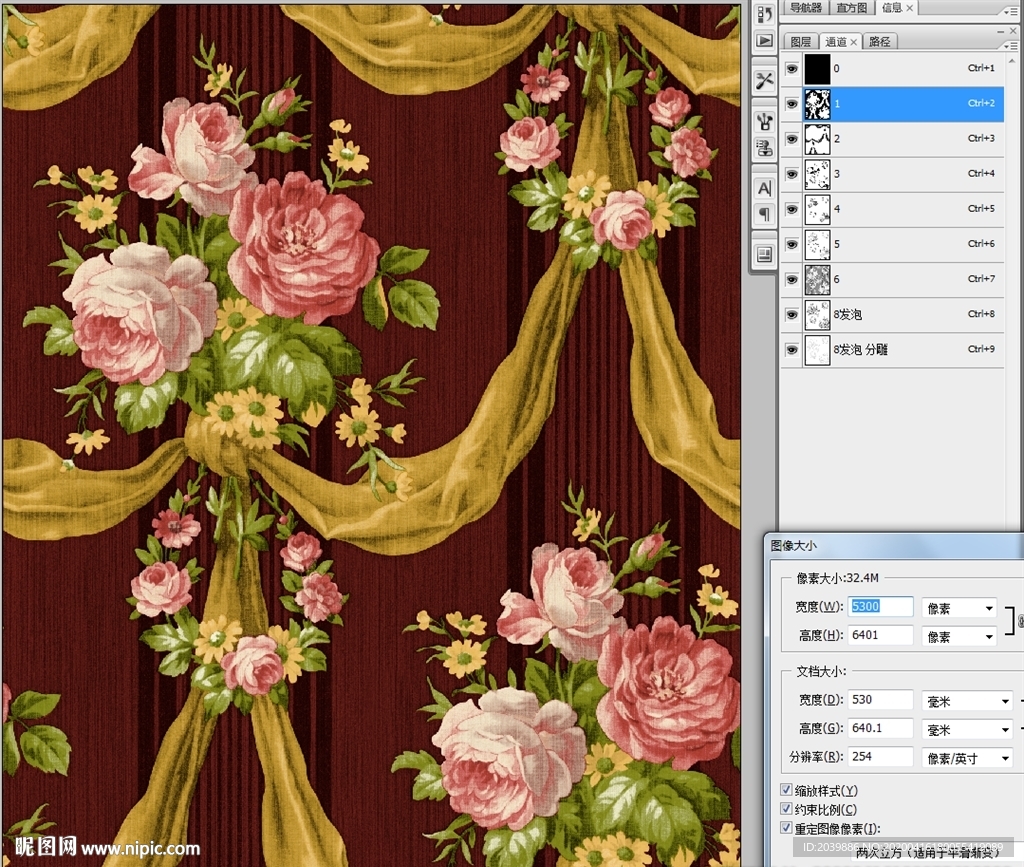The image size is (1024, 867).
Task: Disable the 重定图像像素 checkbox
Action: point(787,828)
